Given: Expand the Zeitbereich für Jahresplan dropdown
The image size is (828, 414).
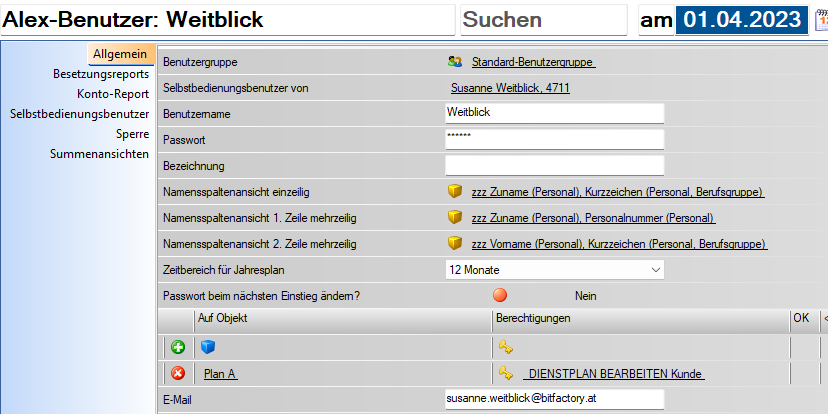Looking at the screenshot, I should [x=655, y=270].
